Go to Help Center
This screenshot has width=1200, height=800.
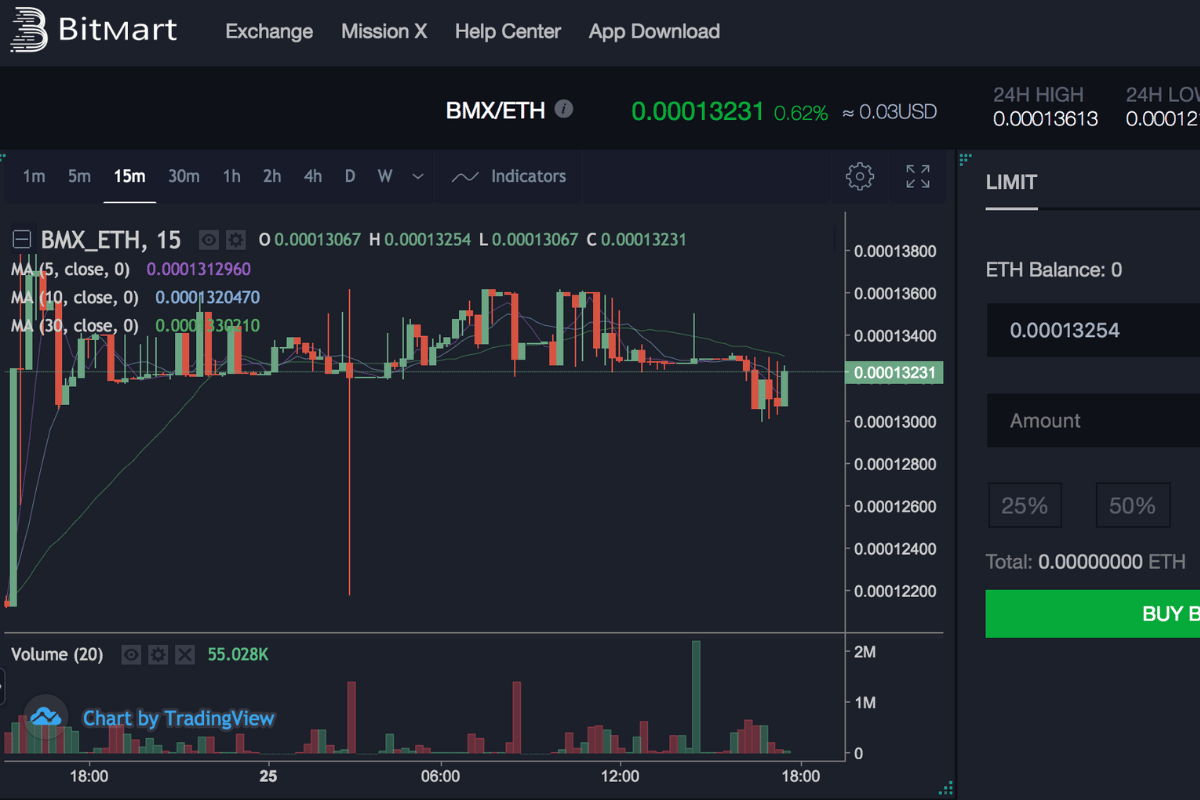pyautogui.click(x=508, y=32)
